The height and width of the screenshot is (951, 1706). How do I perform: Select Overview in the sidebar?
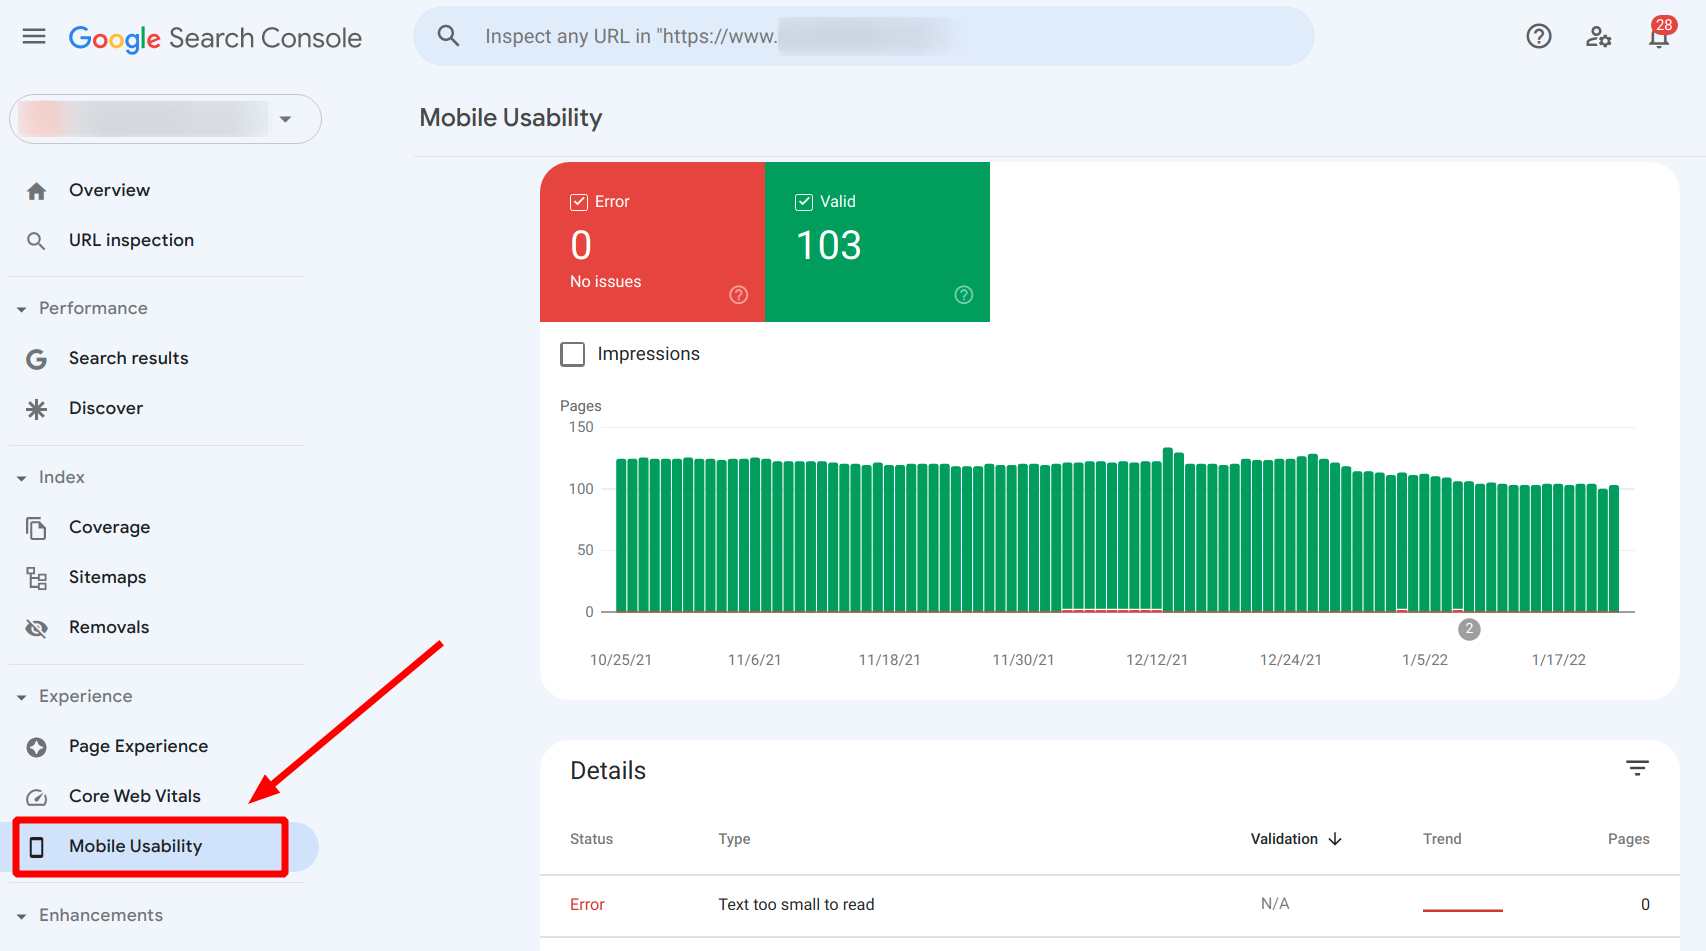[109, 190]
